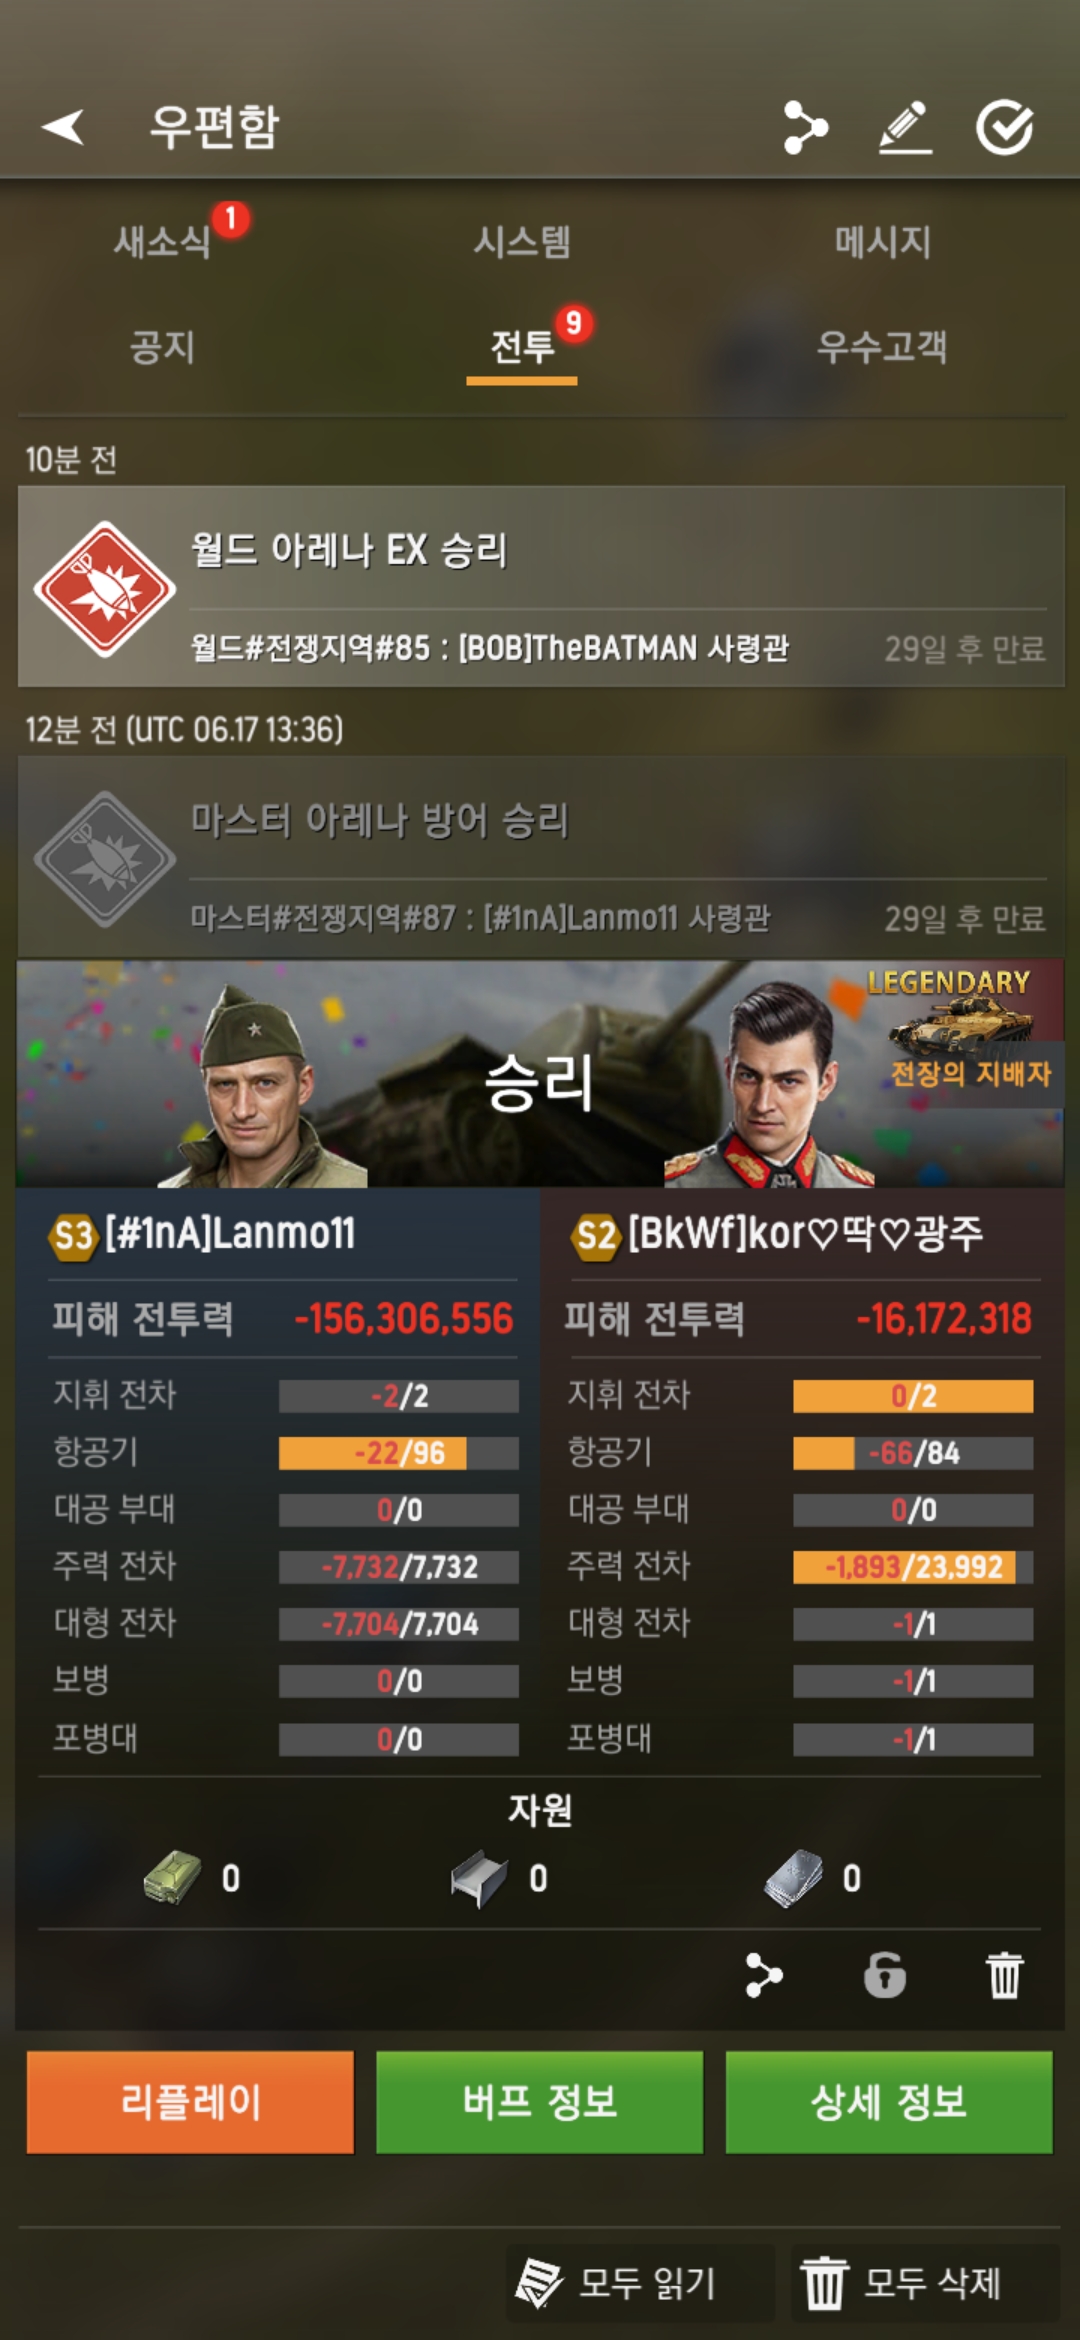Expand the 월드 아레나 EX 승리 mail entry
This screenshot has height=2340, width=1080.
pos(541,587)
